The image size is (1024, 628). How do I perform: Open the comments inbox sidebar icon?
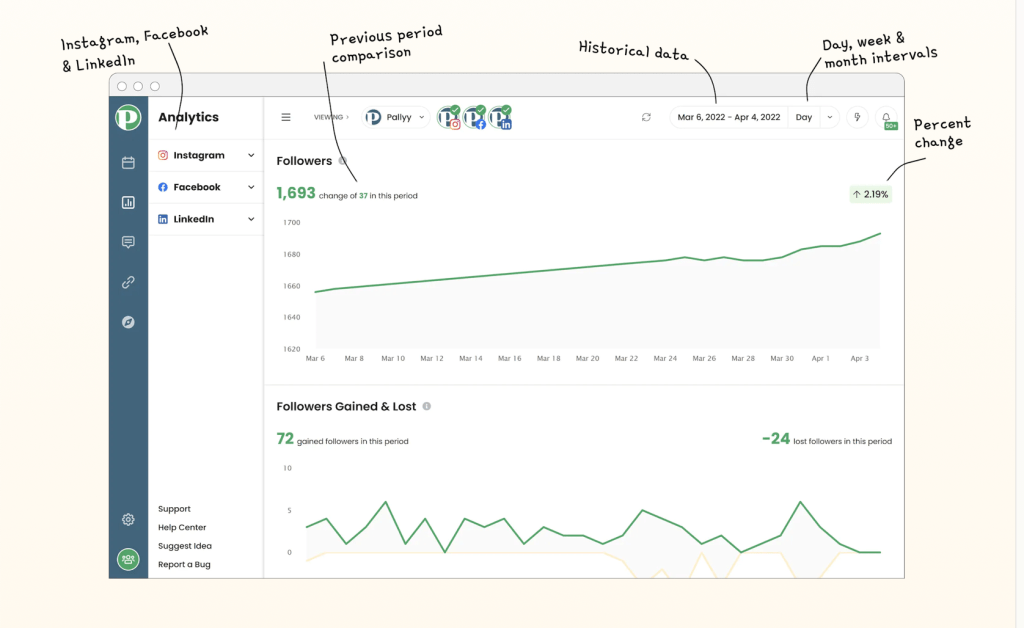(x=128, y=242)
